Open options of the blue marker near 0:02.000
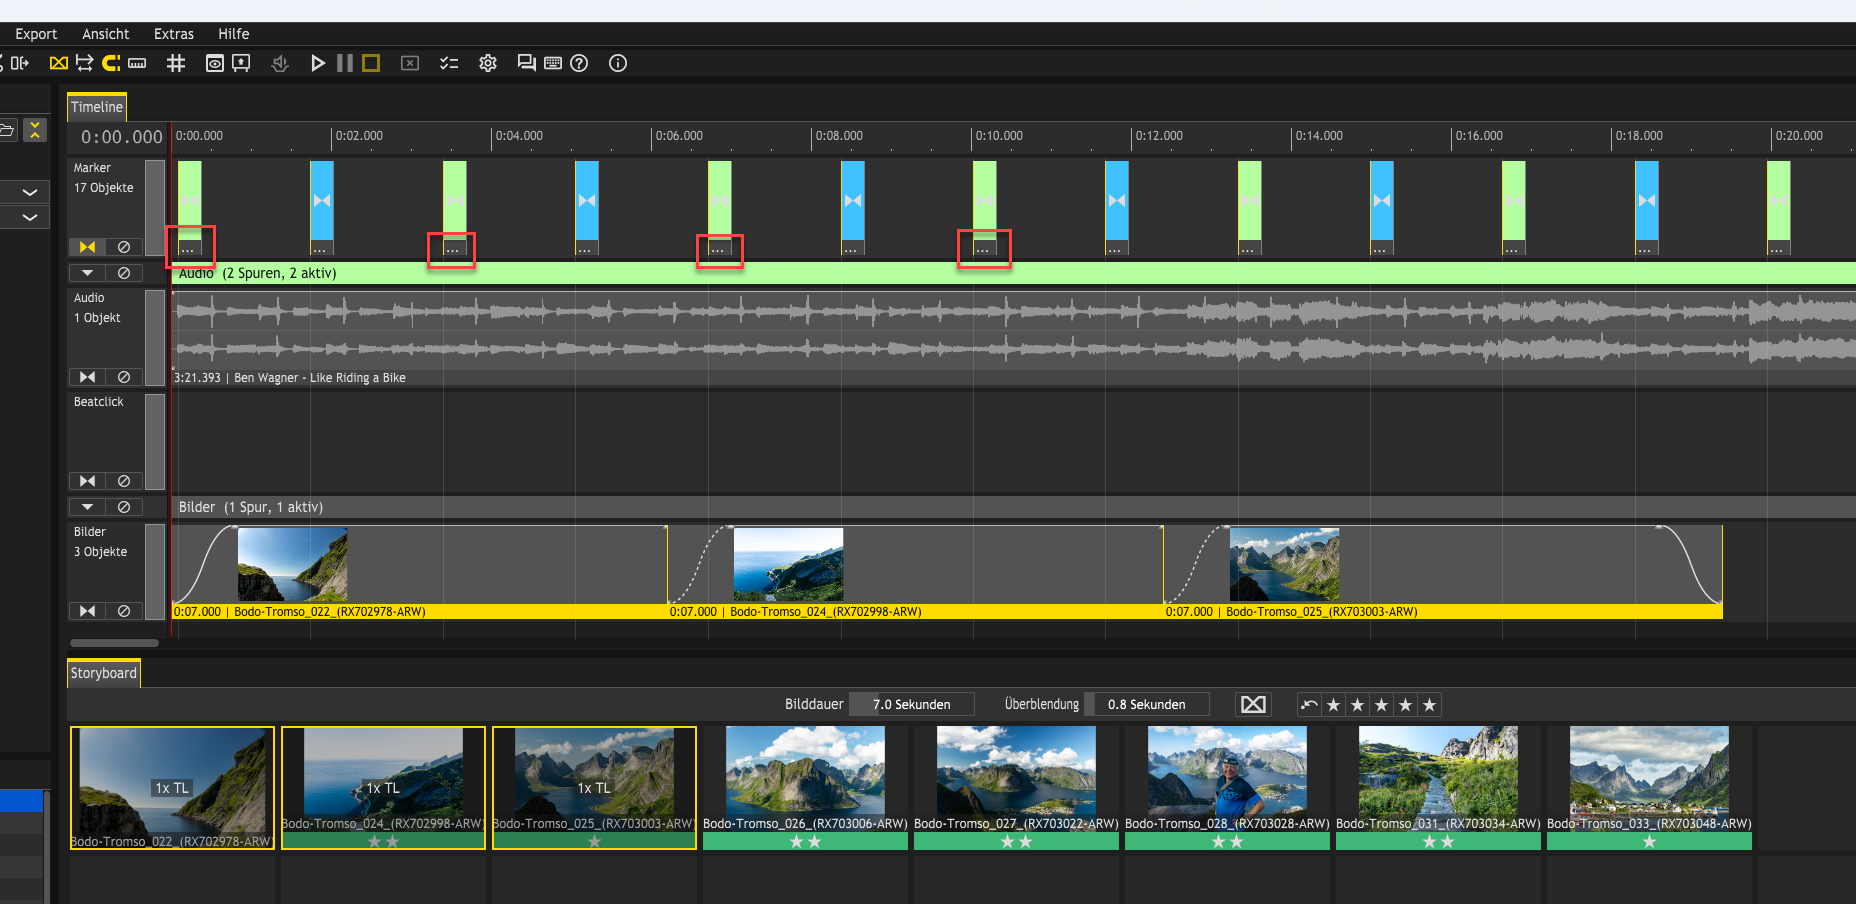 [322, 248]
